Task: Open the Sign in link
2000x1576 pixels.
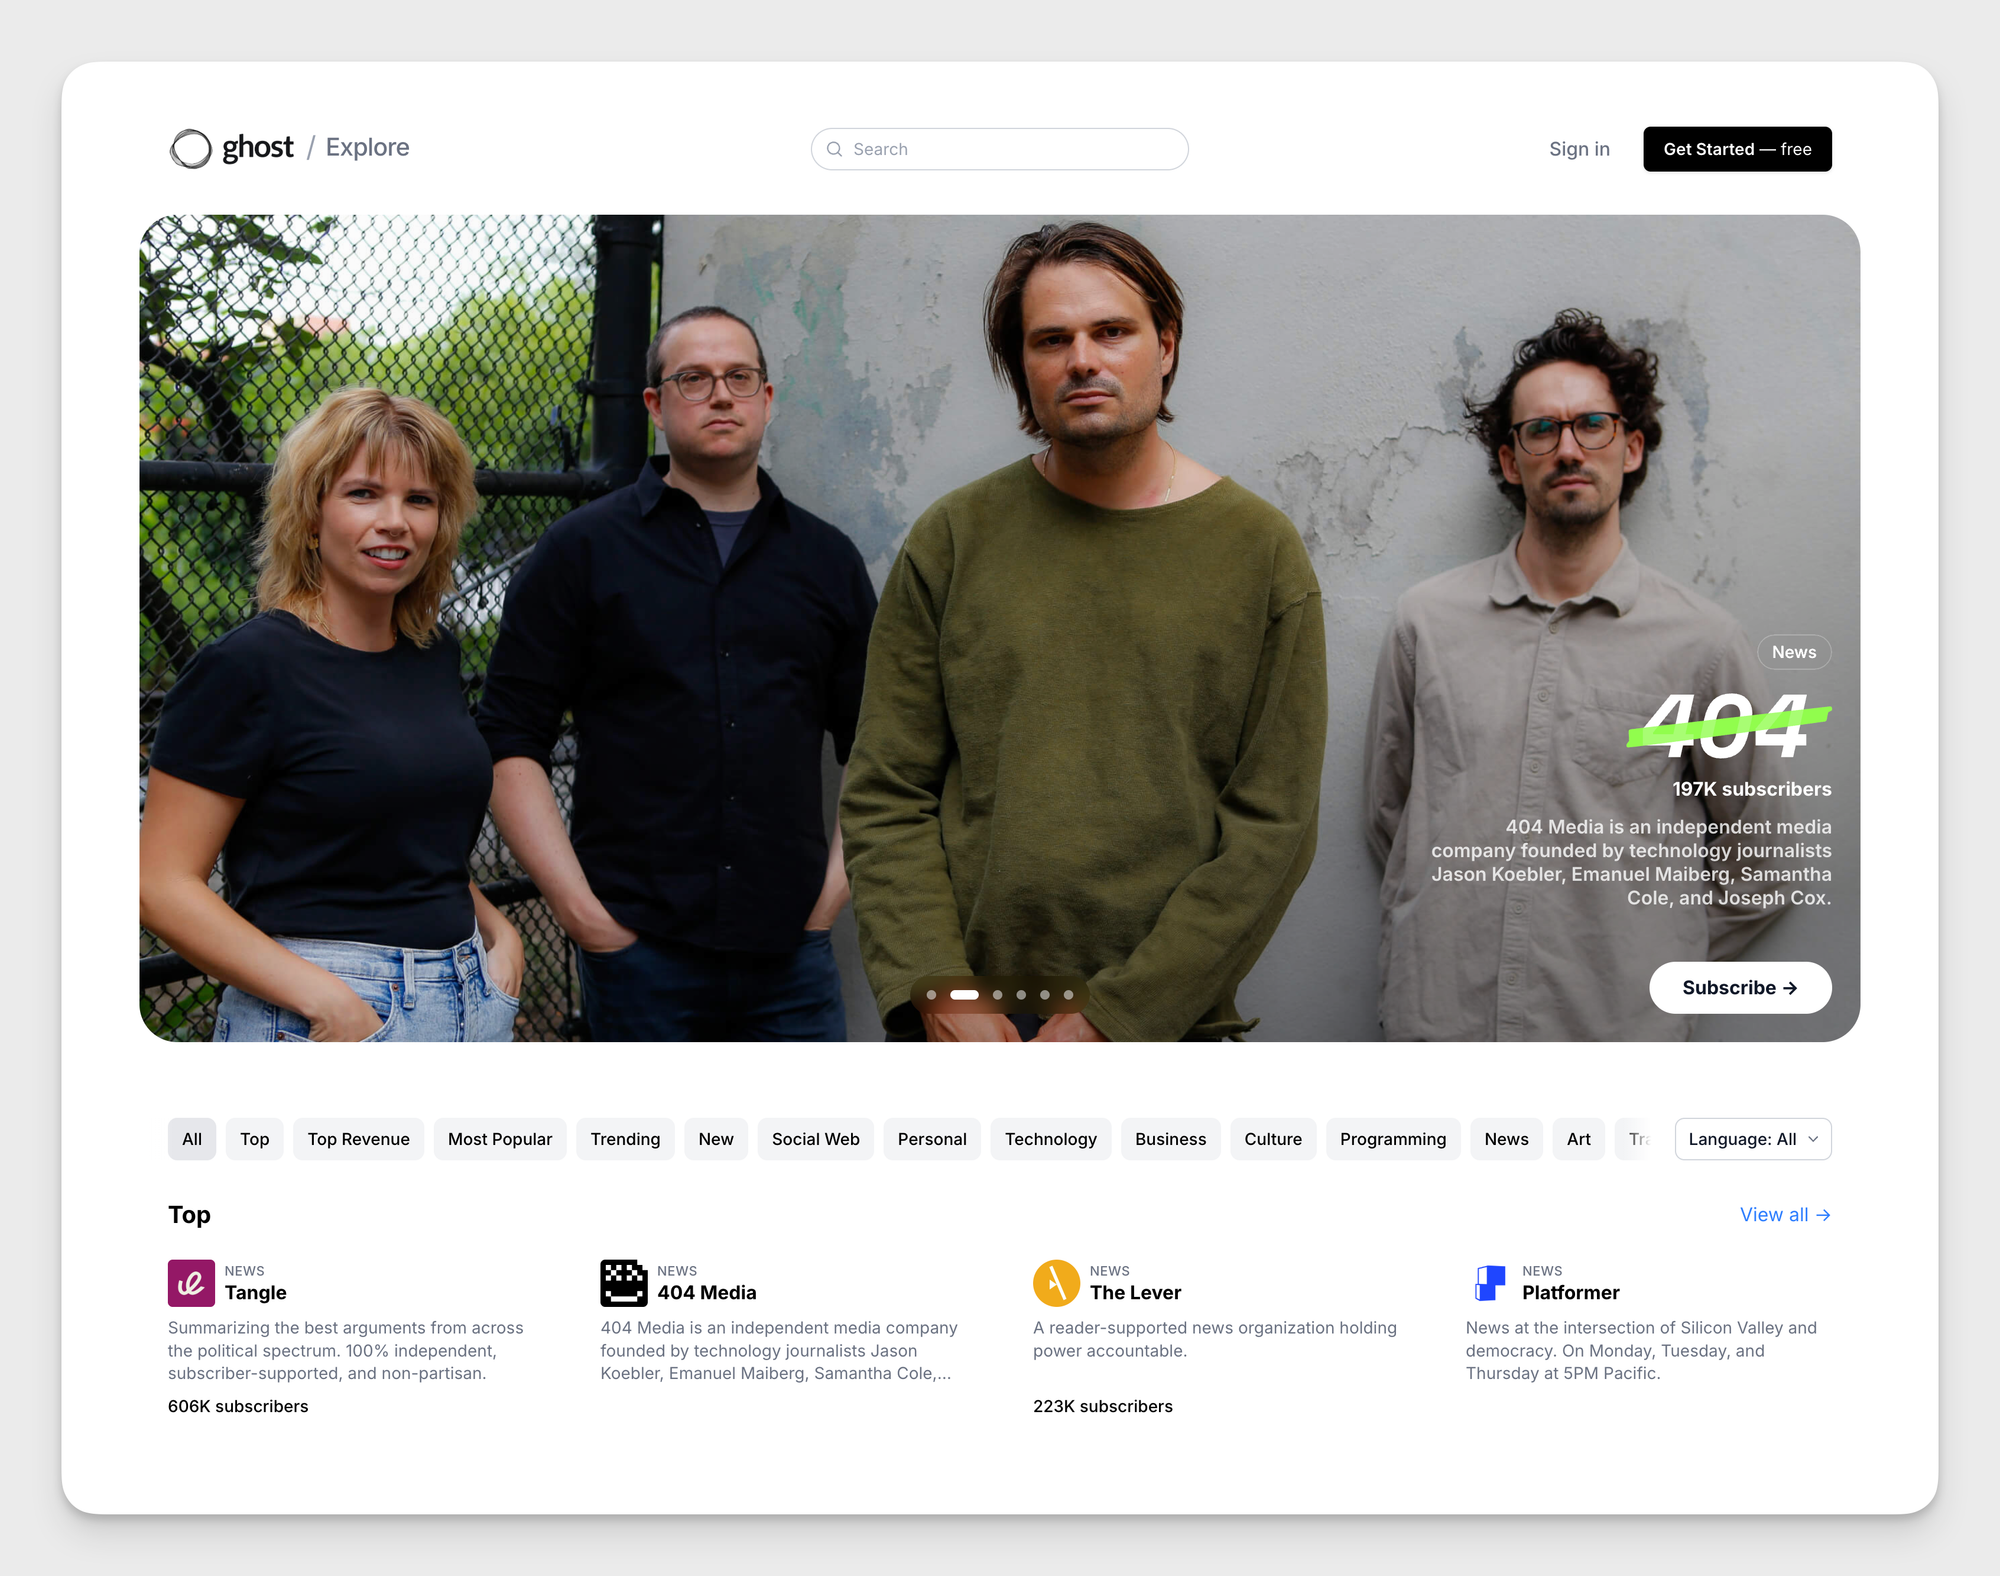Action: point(1579,149)
